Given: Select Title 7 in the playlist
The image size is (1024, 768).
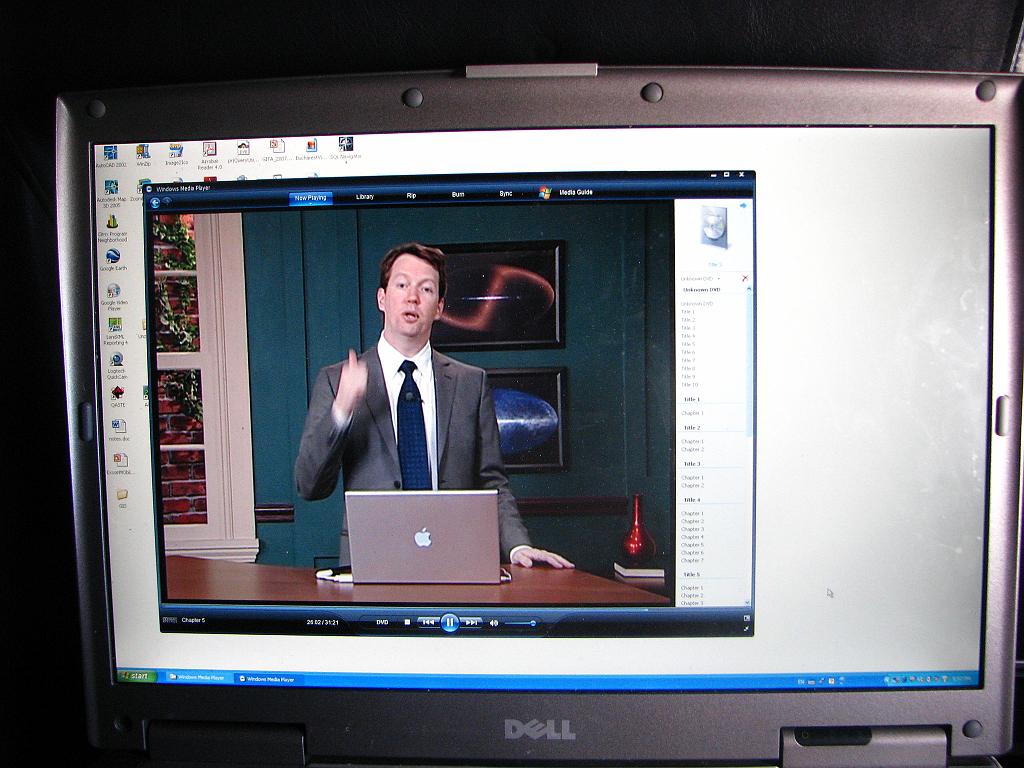Looking at the screenshot, I should 688,360.
